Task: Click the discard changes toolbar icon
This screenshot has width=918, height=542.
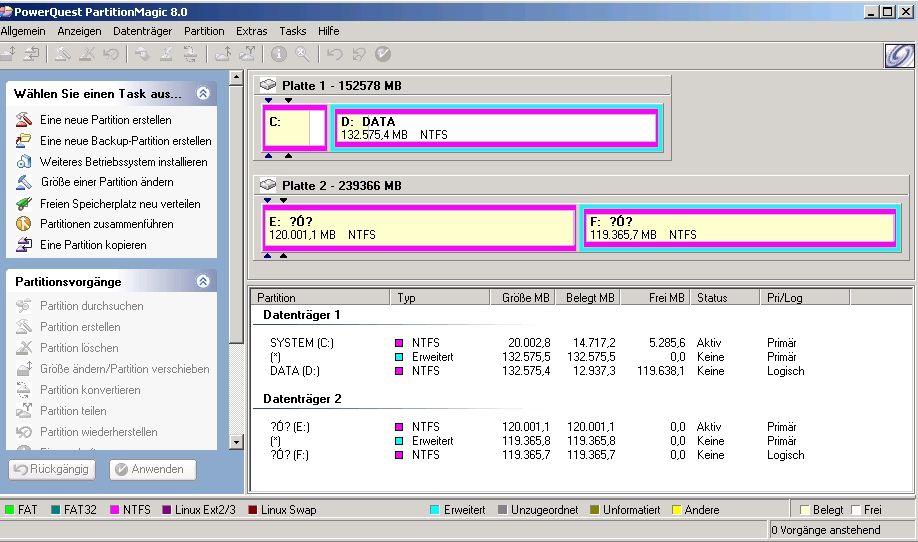Action: (358, 54)
